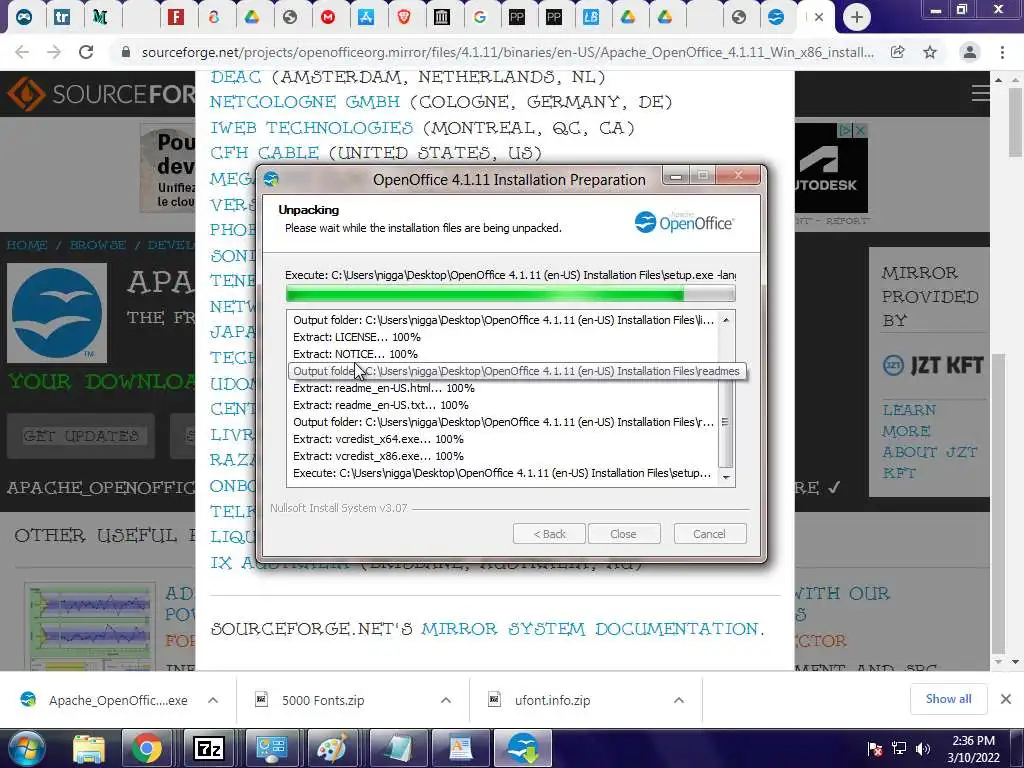Screen dimensions: 1024x768
Task: Switch to the red 'F' browser tab
Action: (x=176, y=17)
